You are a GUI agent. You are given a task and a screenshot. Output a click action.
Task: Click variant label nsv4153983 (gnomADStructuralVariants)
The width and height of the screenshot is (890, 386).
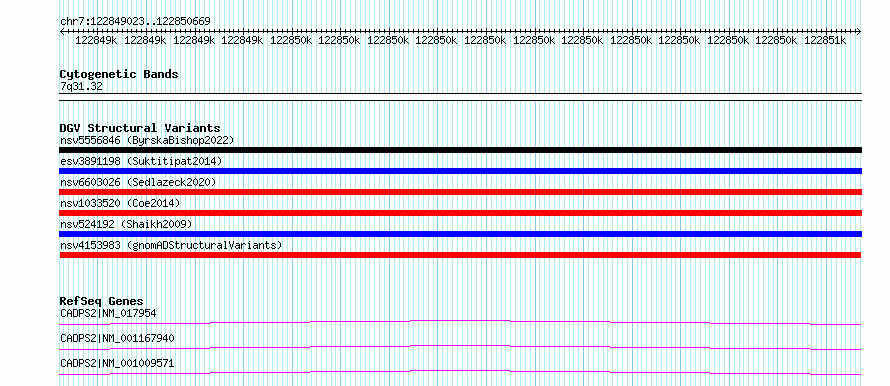(x=171, y=245)
